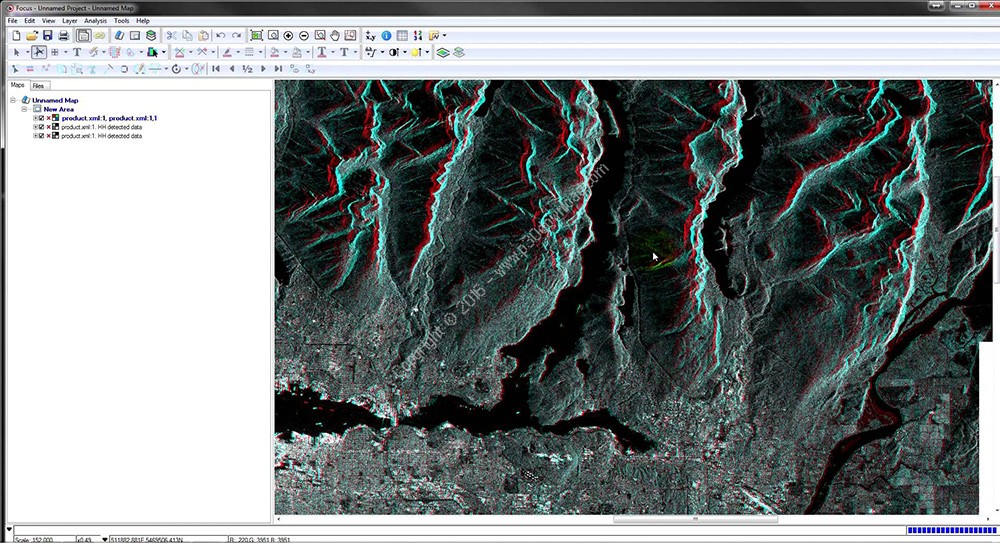Open the Analysis menu
This screenshot has height=543, width=1000.
pyautogui.click(x=95, y=20)
